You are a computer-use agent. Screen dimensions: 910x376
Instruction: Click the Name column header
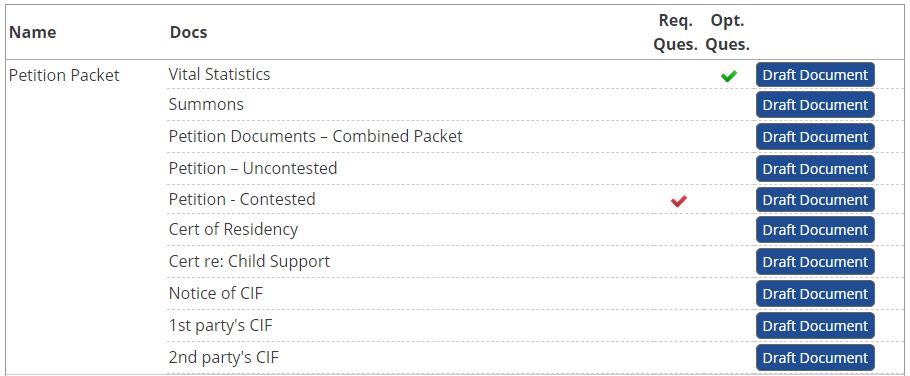[32, 32]
